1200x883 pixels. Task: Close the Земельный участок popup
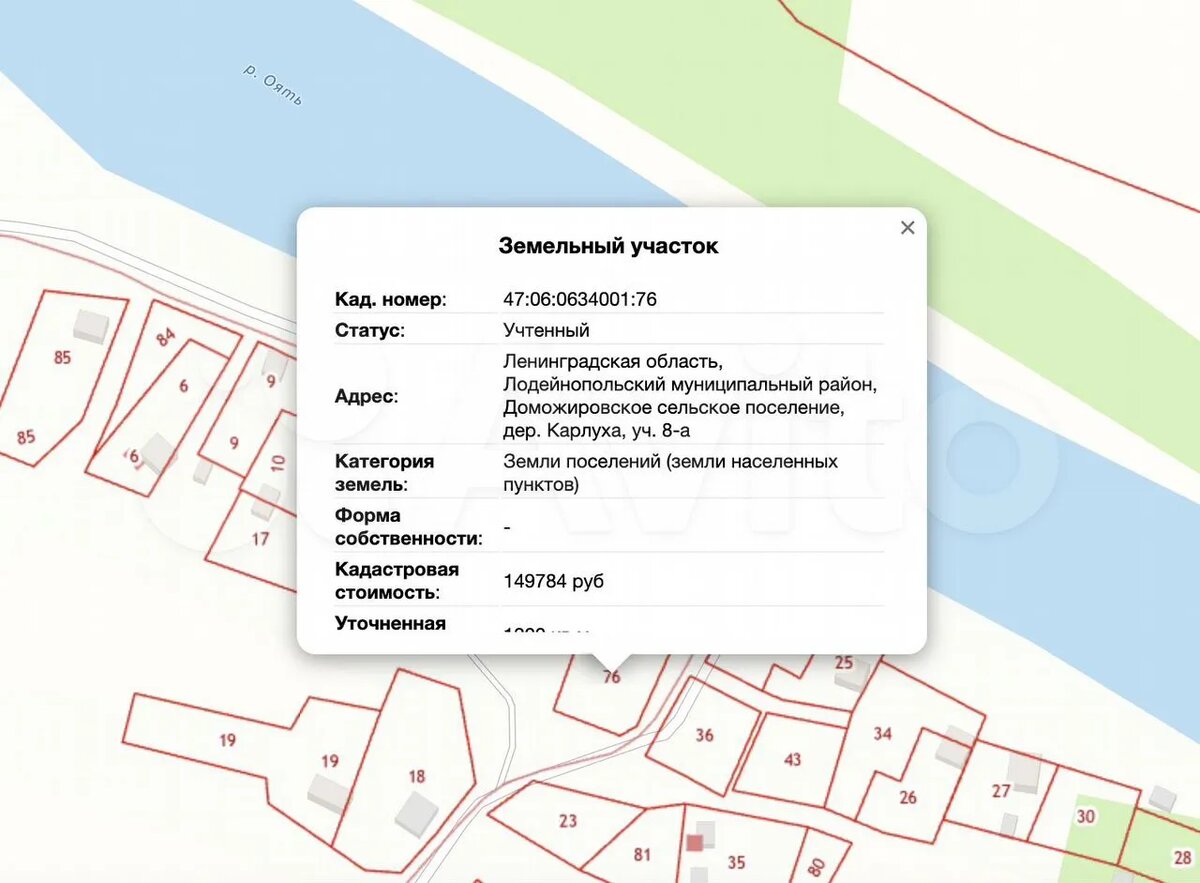coord(907,228)
